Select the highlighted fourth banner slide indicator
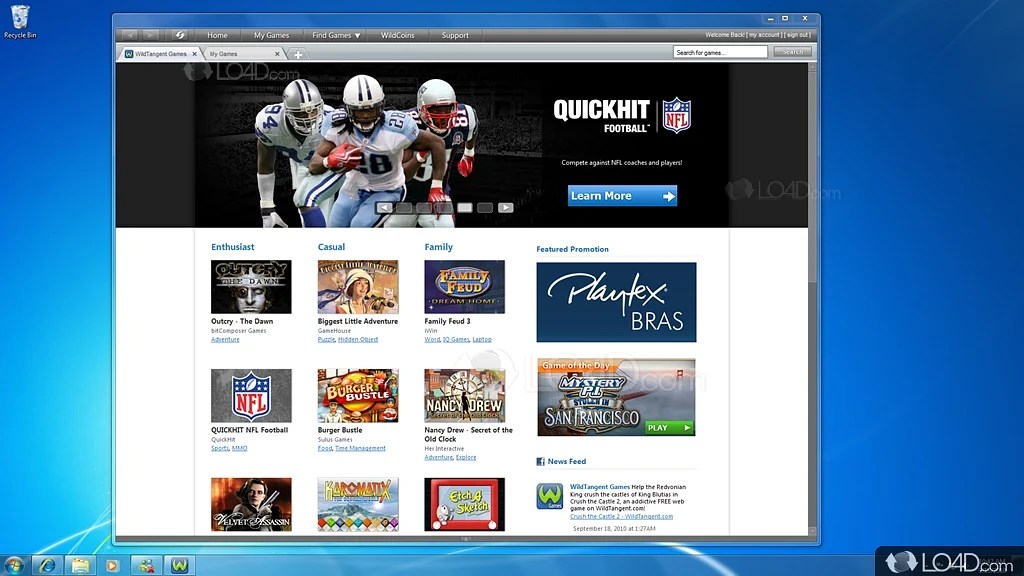Viewport: 1024px width, 576px height. click(465, 208)
